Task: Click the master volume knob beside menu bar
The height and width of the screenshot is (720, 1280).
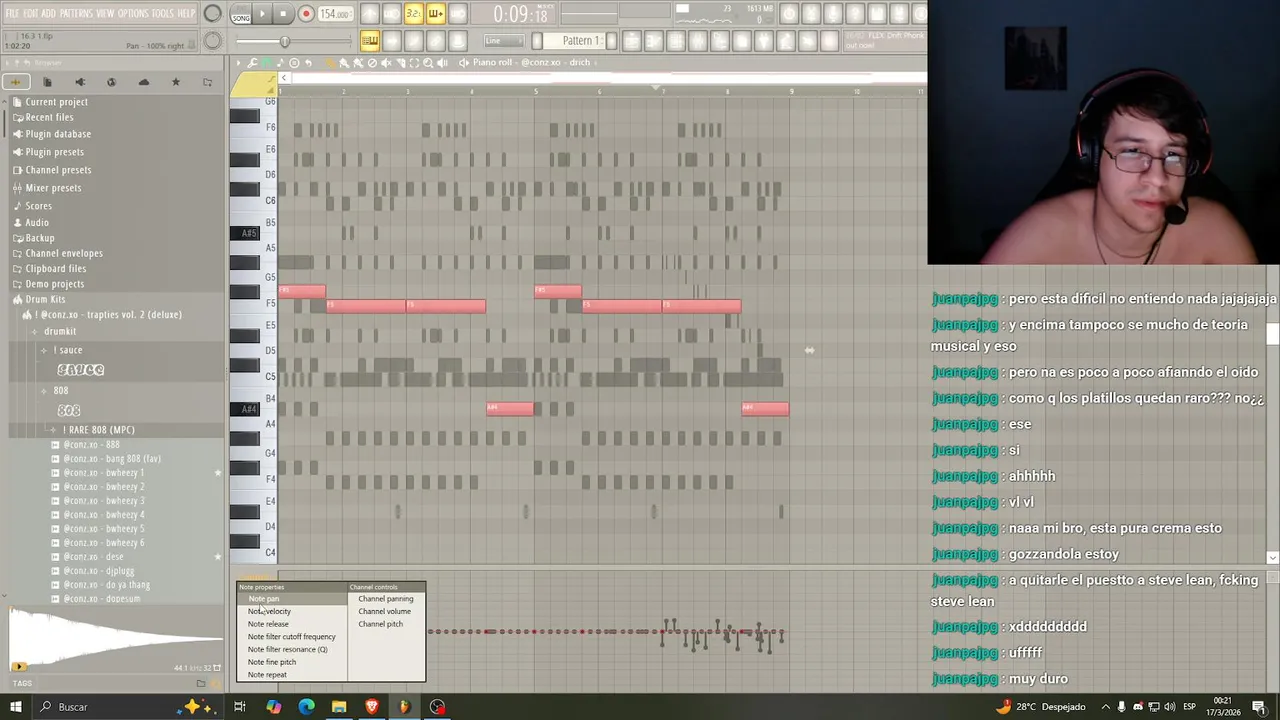Action: [x=213, y=14]
